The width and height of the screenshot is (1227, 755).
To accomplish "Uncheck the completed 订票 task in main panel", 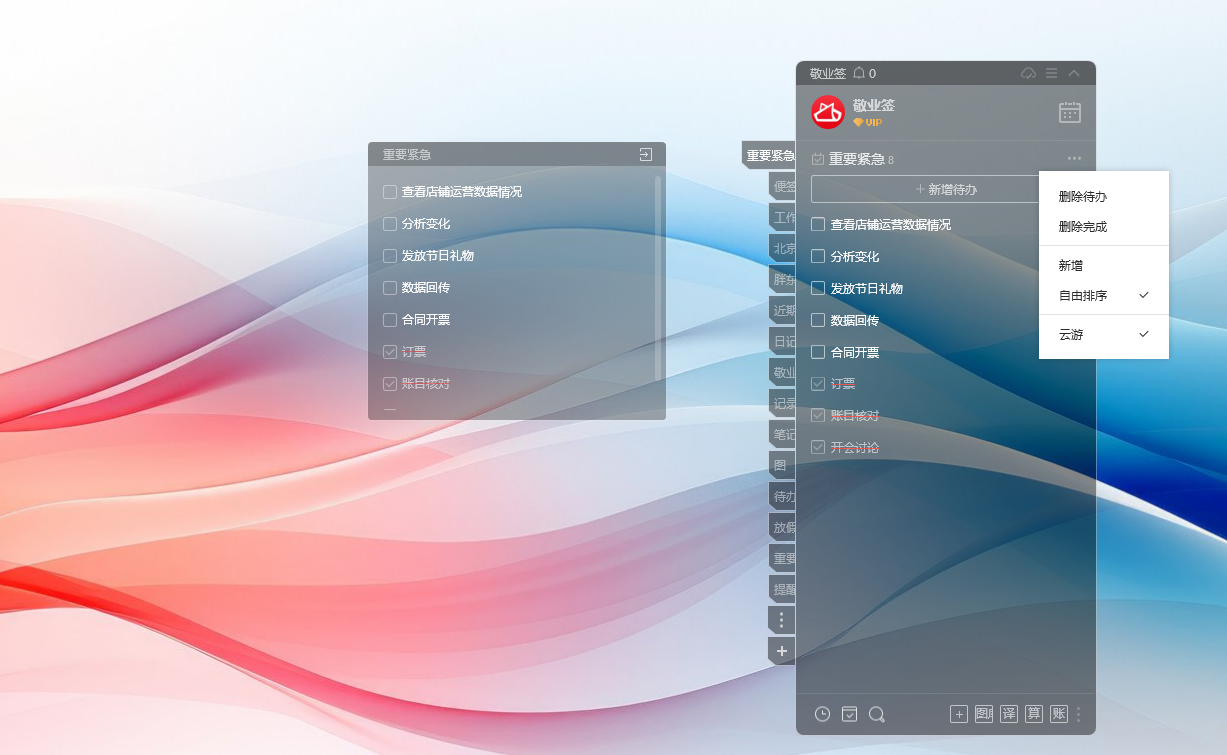I will pos(818,384).
